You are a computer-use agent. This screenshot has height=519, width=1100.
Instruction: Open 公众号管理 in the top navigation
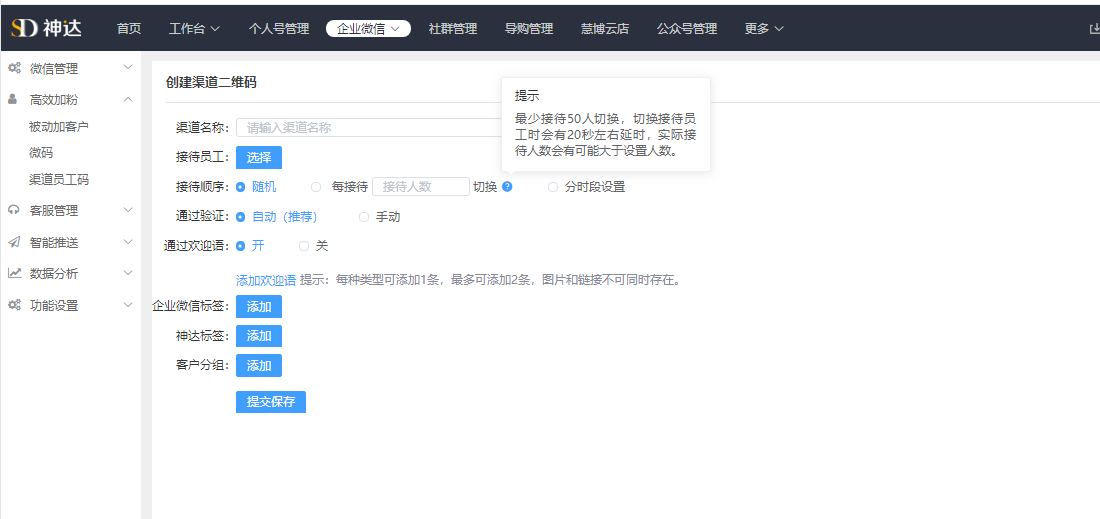687,29
